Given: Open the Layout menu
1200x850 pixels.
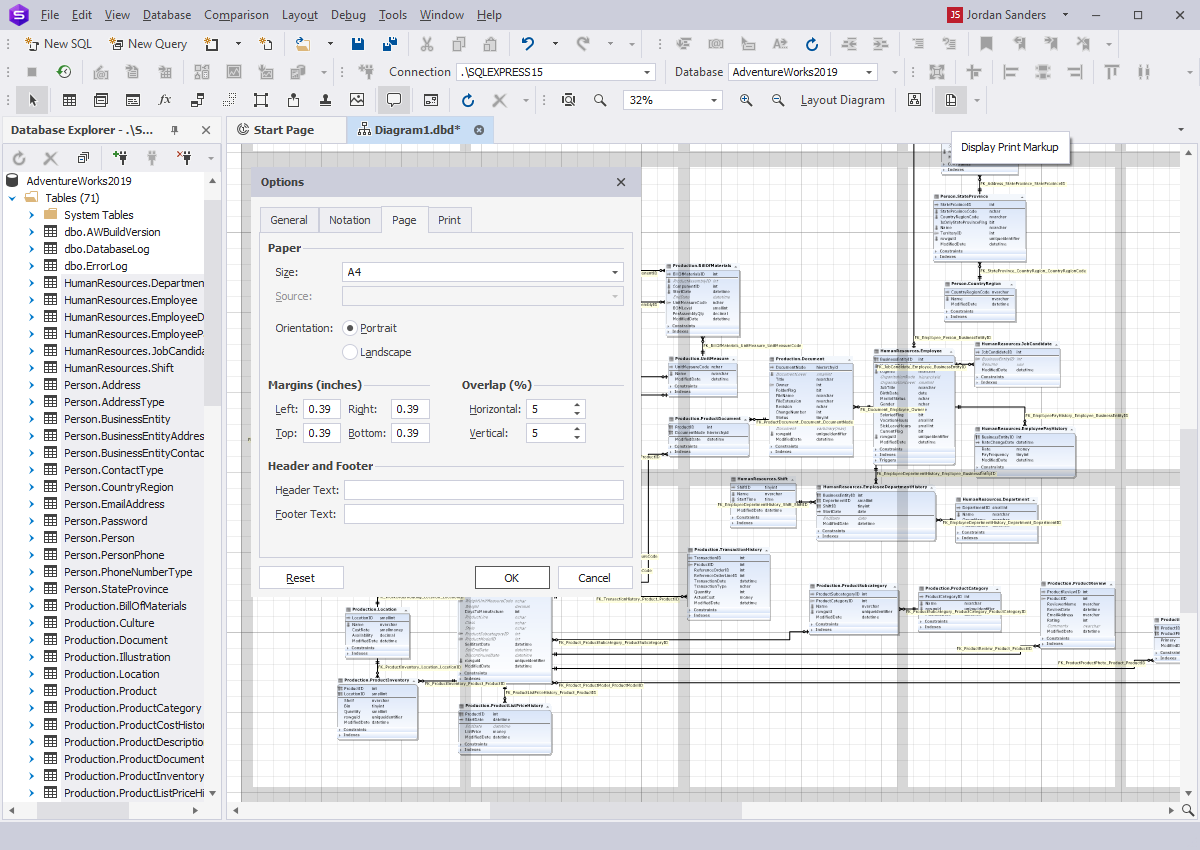Looking at the screenshot, I should point(300,15).
